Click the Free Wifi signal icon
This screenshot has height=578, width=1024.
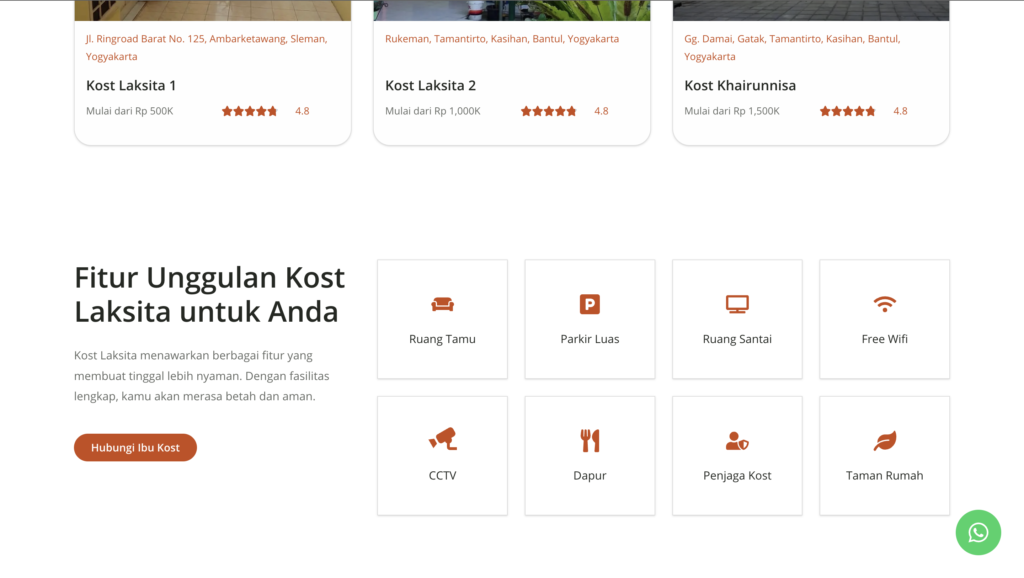click(884, 304)
